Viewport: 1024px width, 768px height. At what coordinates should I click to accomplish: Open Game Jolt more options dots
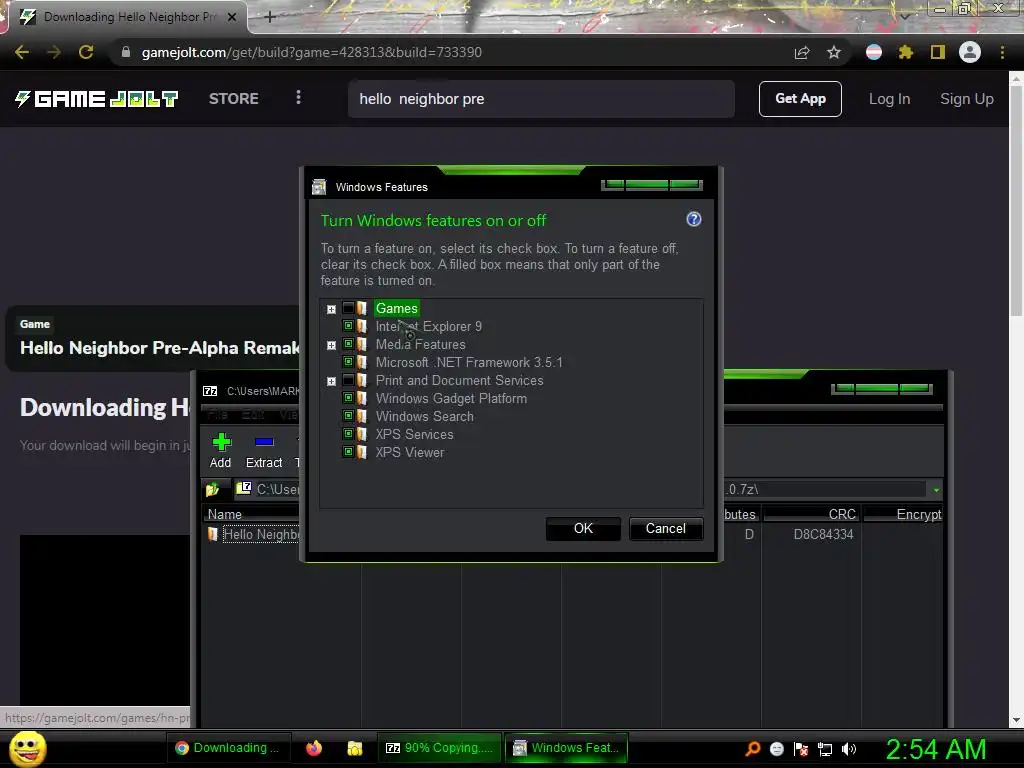pos(298,97)
